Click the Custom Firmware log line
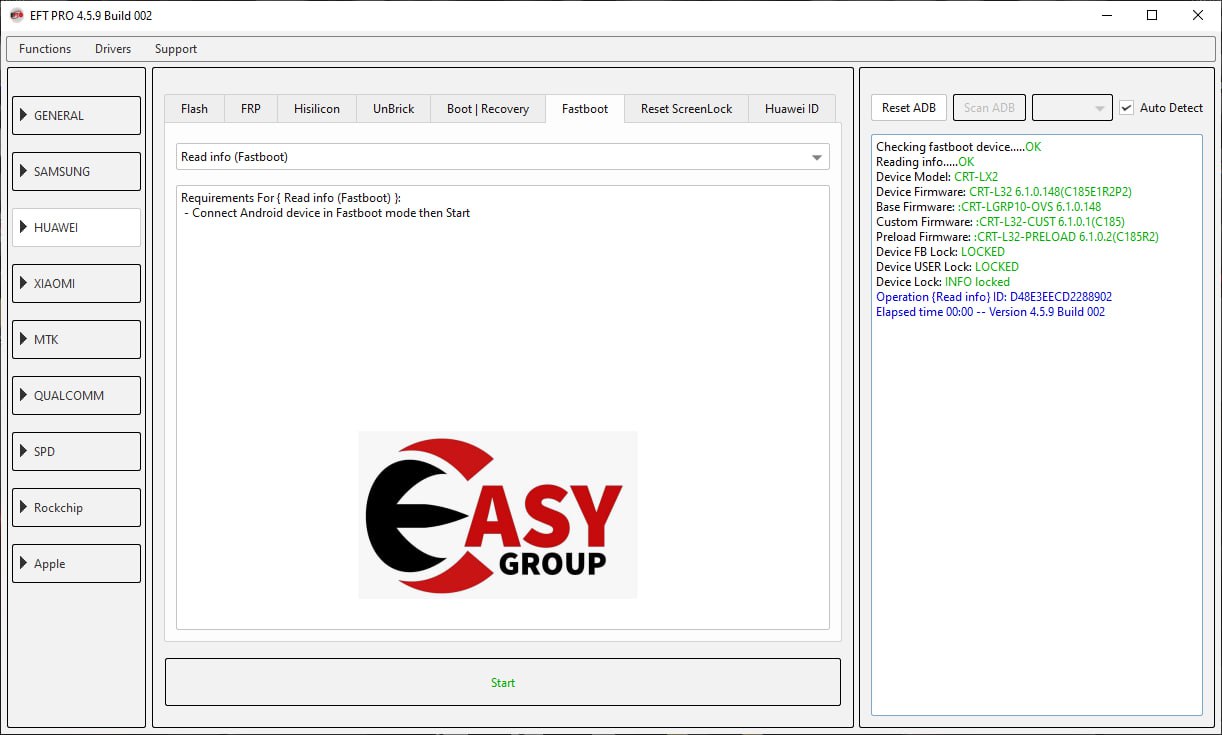The width and height of the screenshot is (1222, 735). pos(1000,222)
